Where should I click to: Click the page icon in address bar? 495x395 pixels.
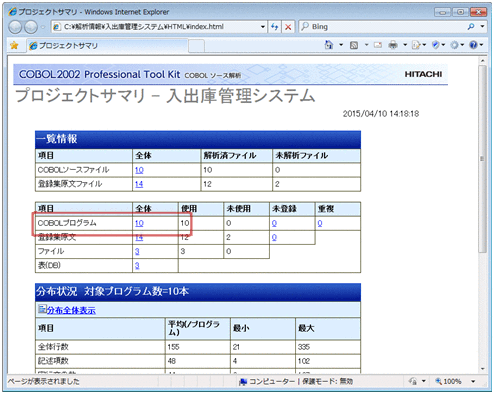click(x=57, y=27)
